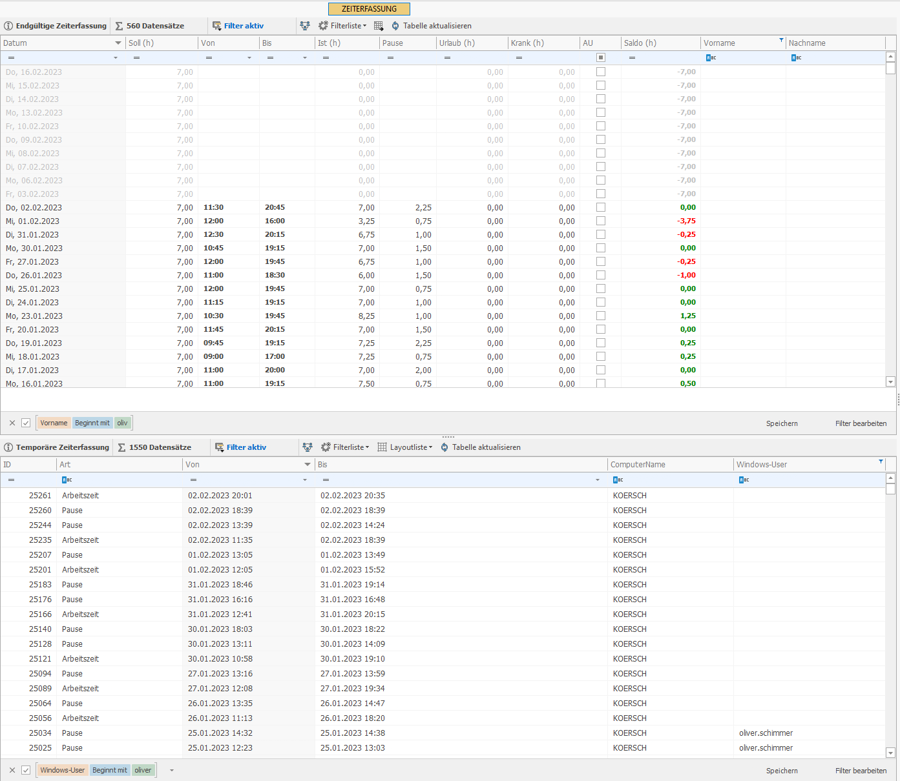Click filter group icon in lower toolbar
900x781 pixels.
(308, 447)
